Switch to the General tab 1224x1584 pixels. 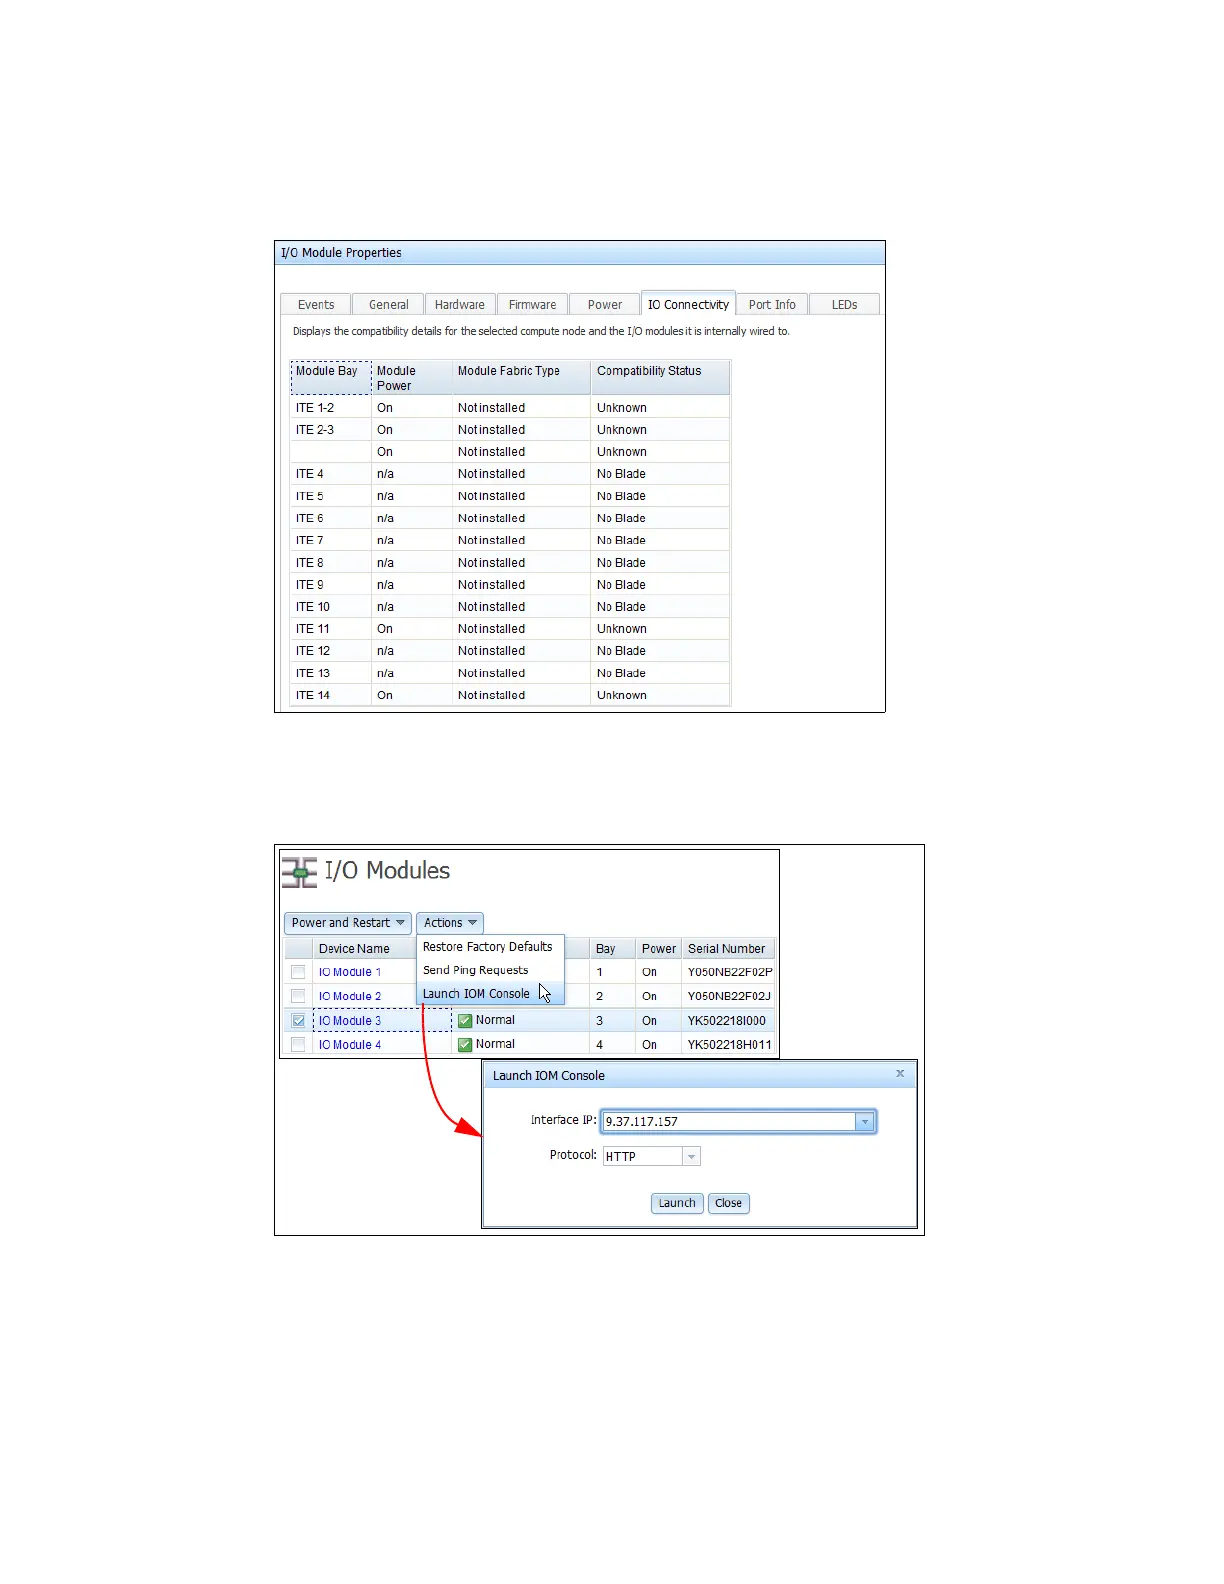pyautogui.click(x=388, y=305)
